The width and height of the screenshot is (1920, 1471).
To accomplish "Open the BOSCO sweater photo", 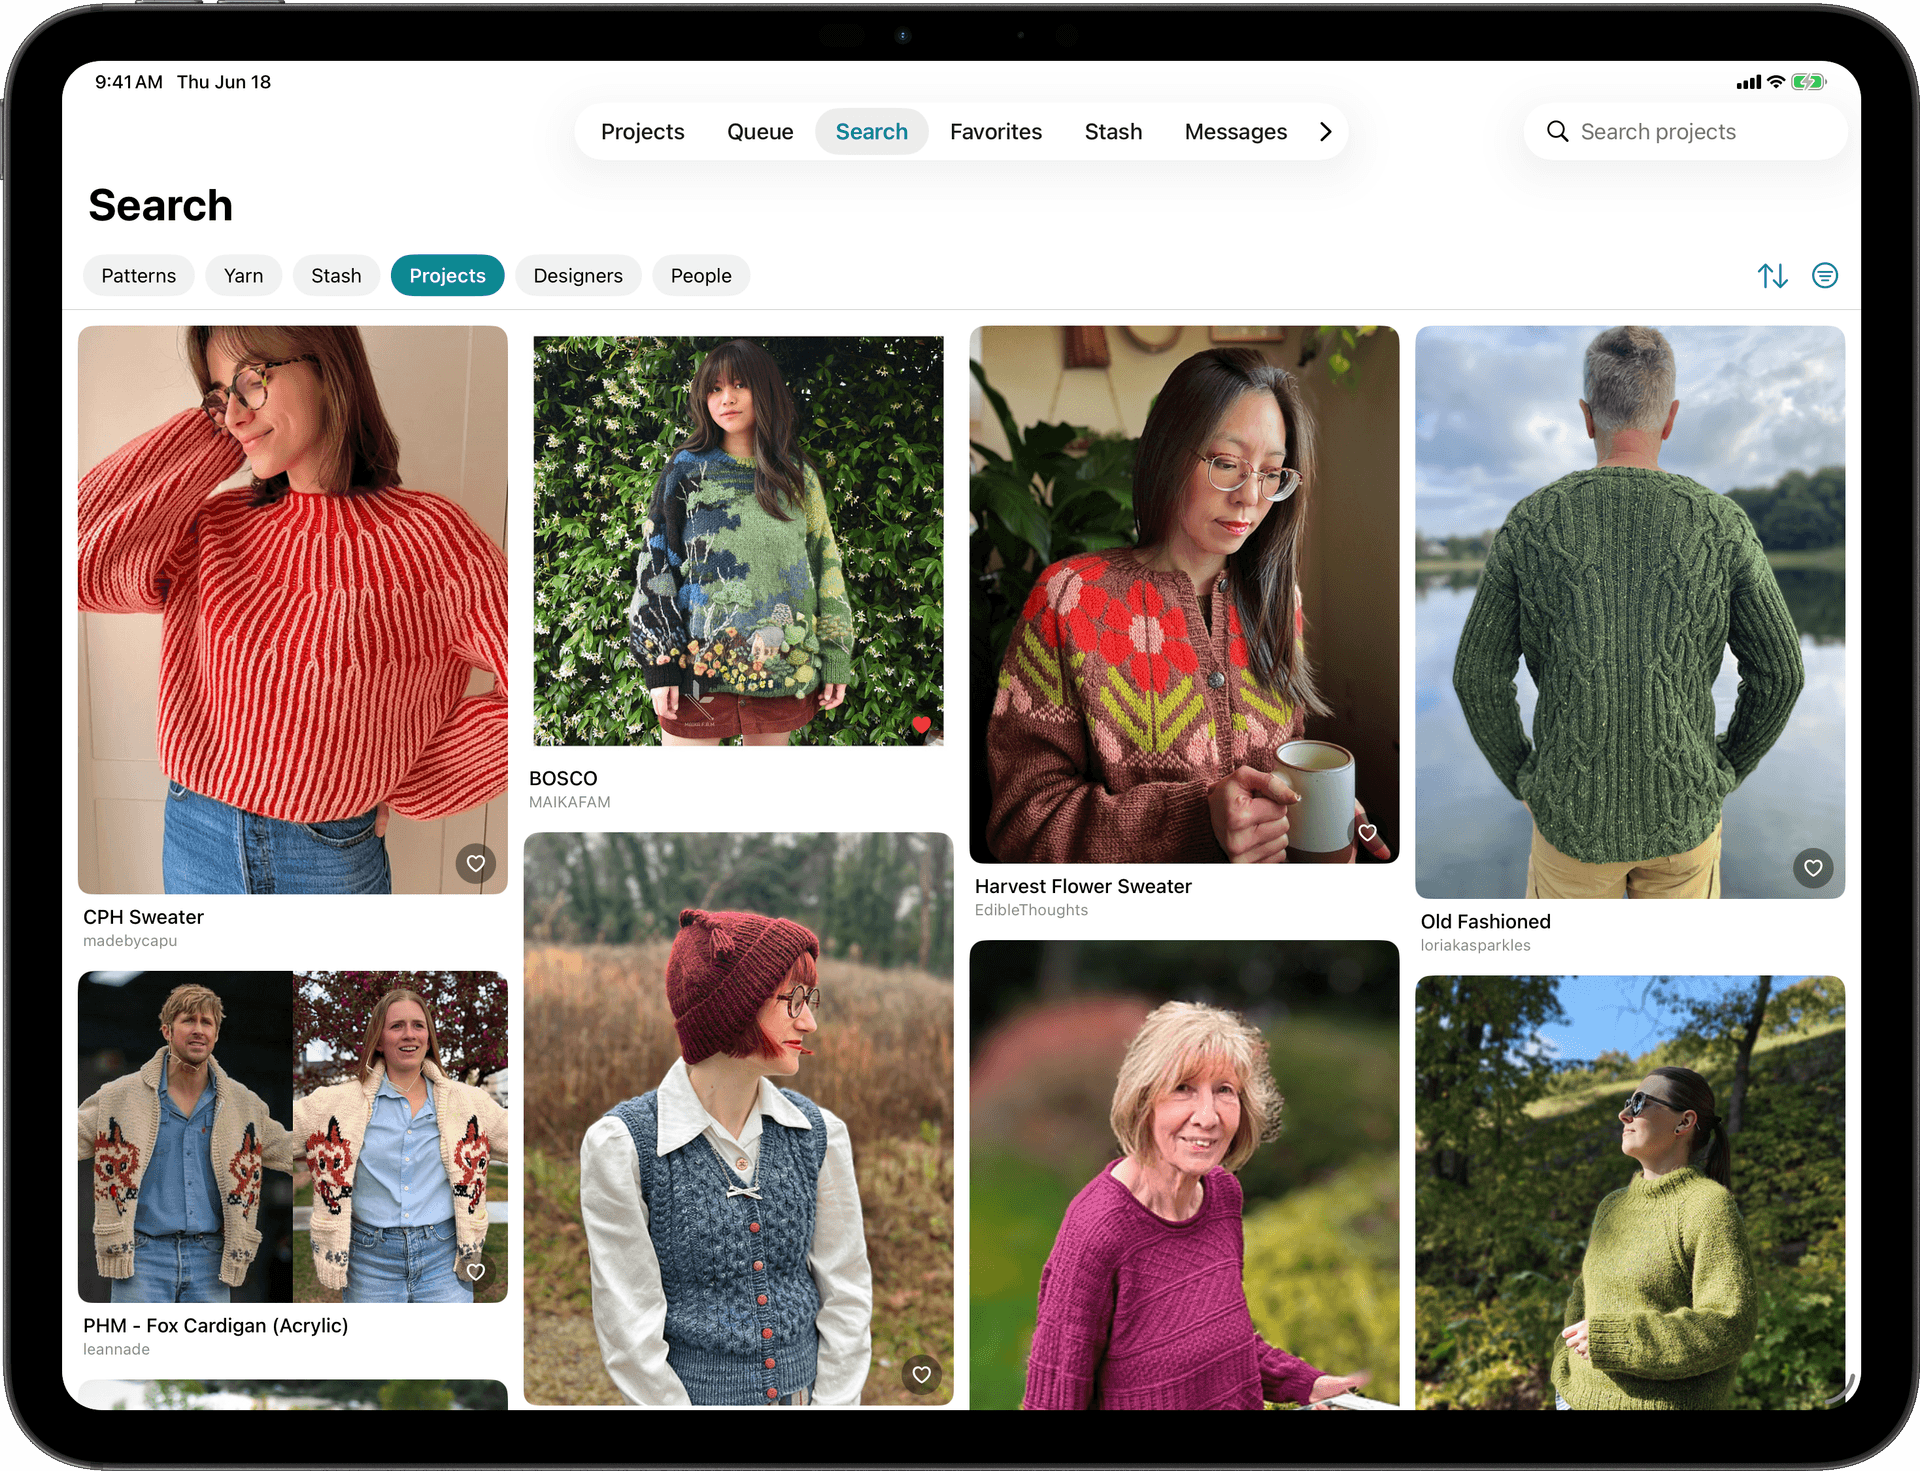I will [738, 541].
